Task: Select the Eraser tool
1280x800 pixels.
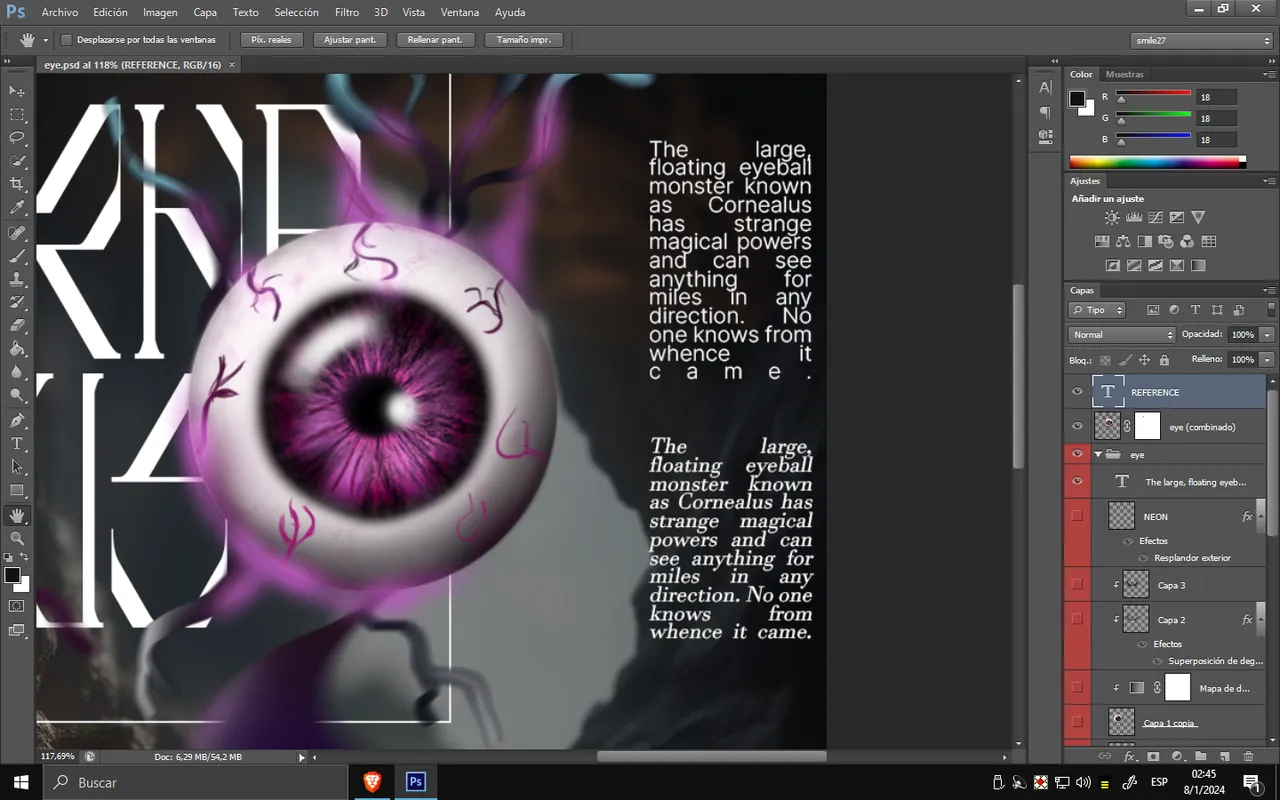Action: point(17,326)
